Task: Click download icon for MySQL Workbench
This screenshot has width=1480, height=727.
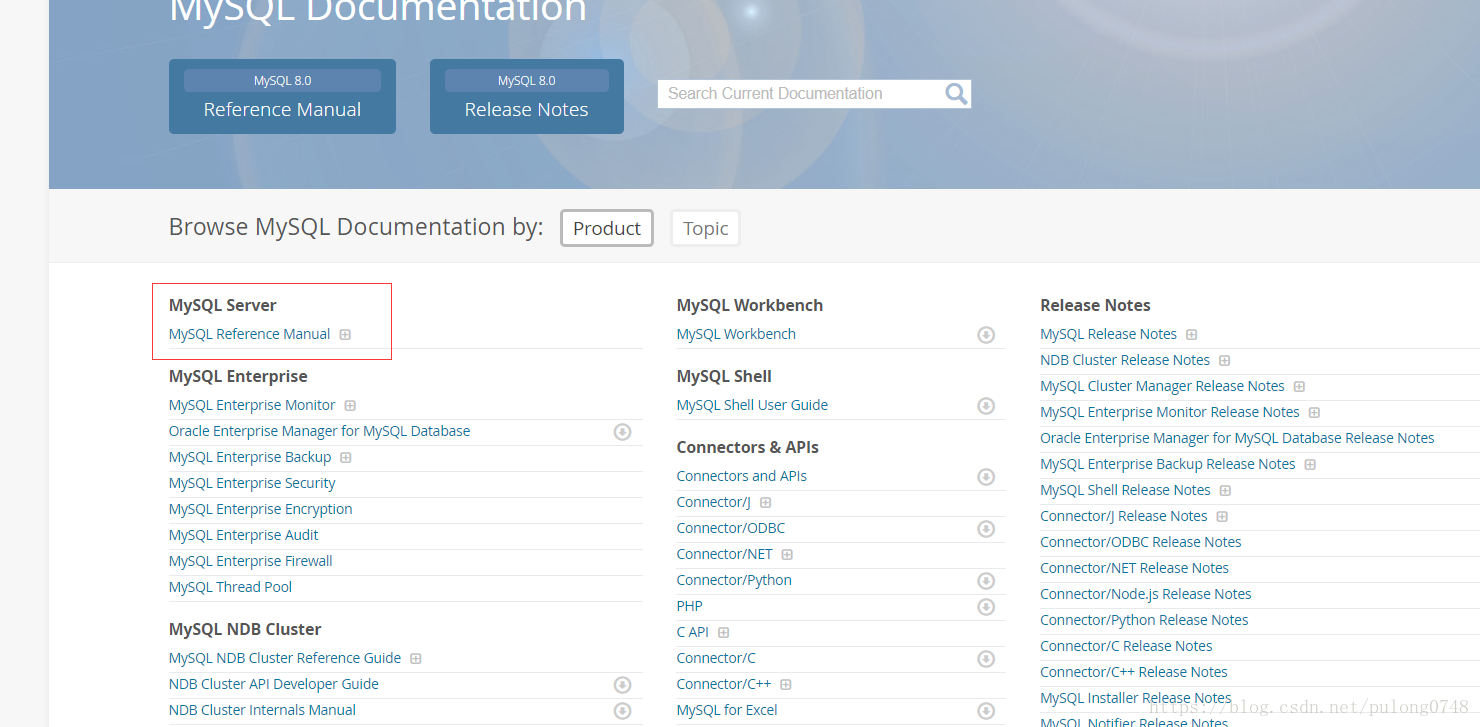Action: tap(986, 335)
